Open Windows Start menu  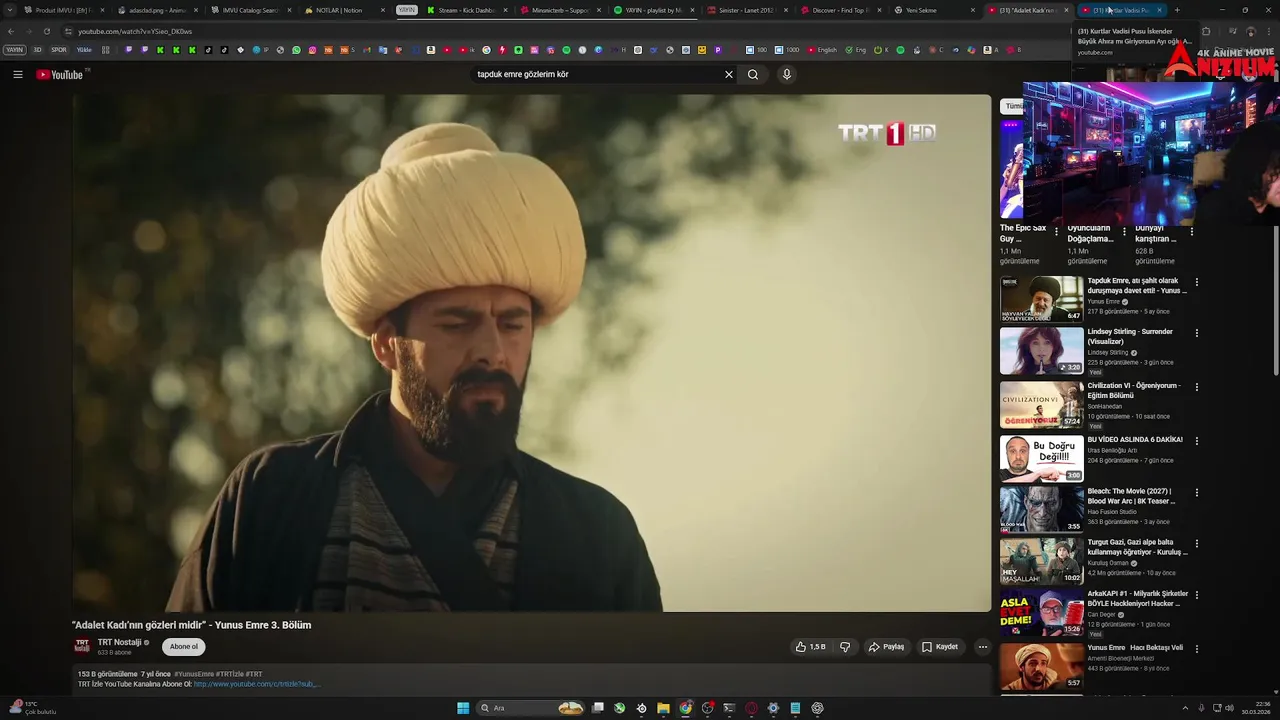pos(463,708)
